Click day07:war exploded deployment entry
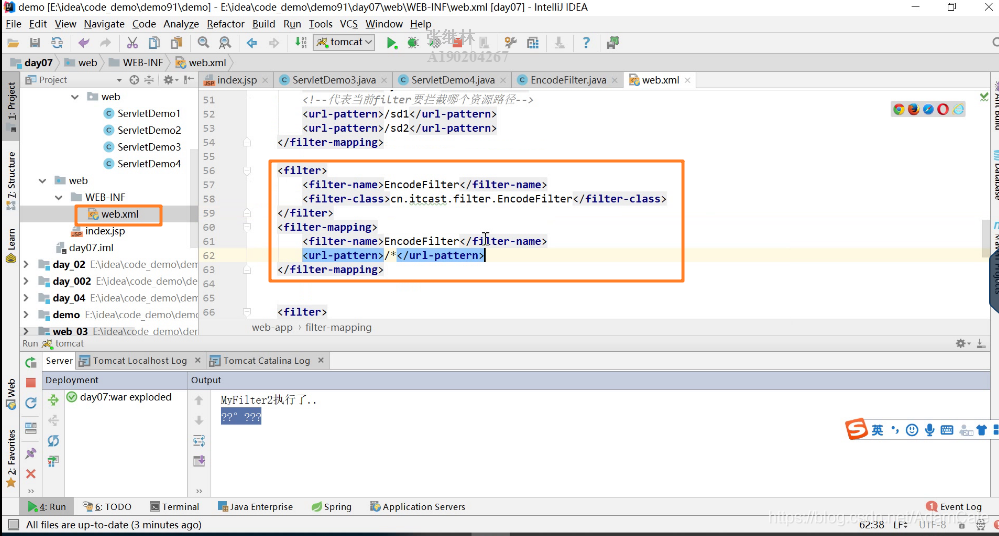 coord(126,397)
